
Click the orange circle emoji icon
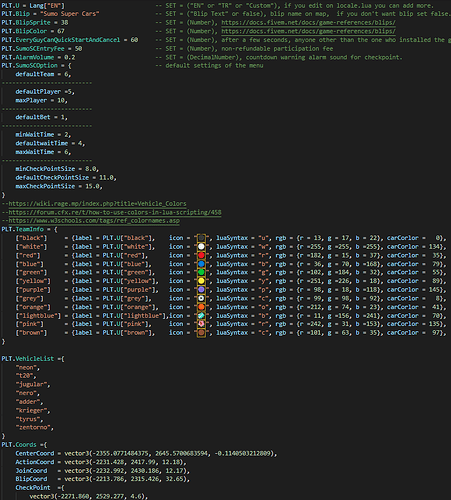click(201, 307)
